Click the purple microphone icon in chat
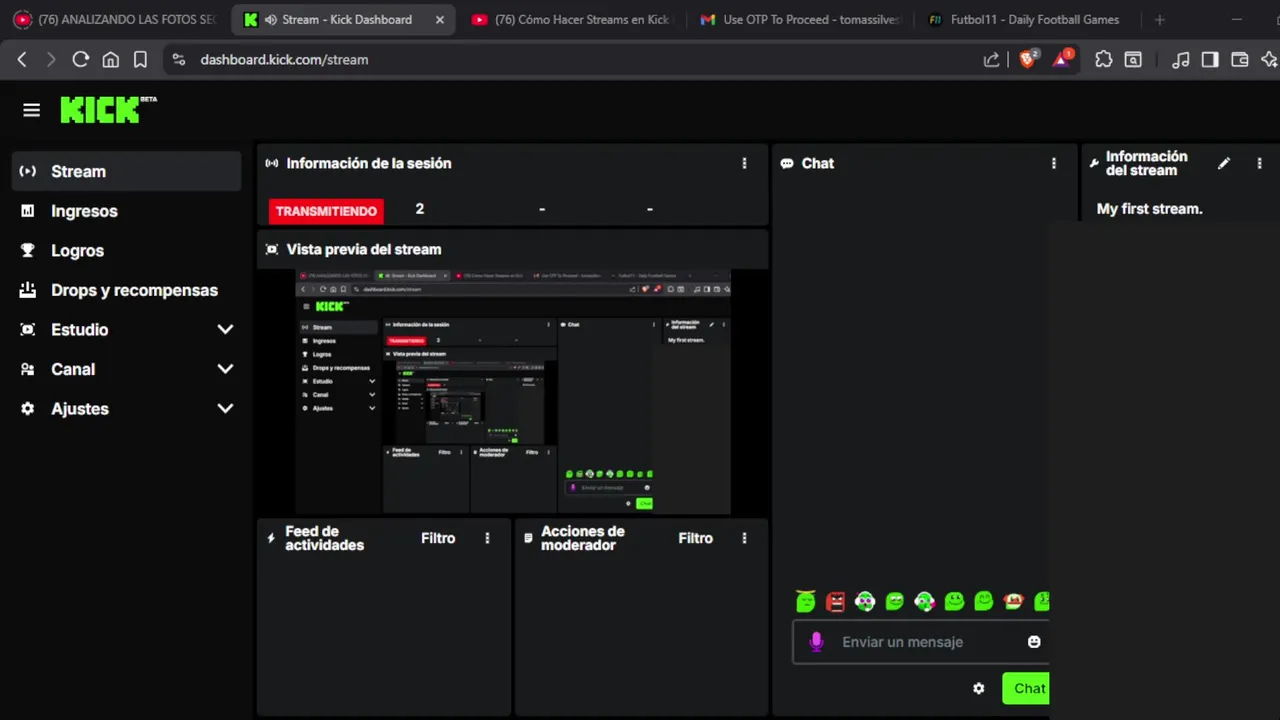This screenshot has height=720, width=1280. (816, 642)
